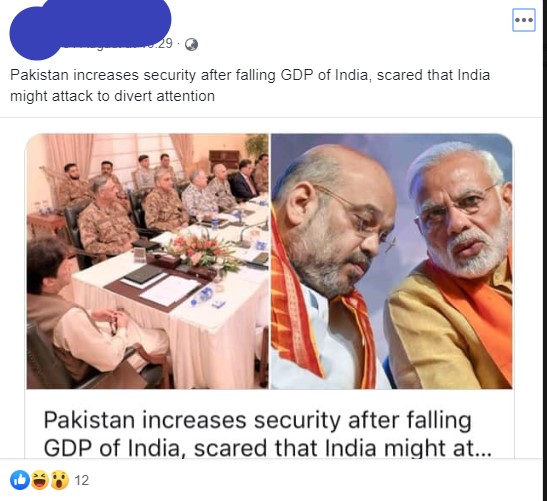The image size is (547, 501).
Task: Click caption text 'might attack to divert attention'
Action: pos(112,96)
